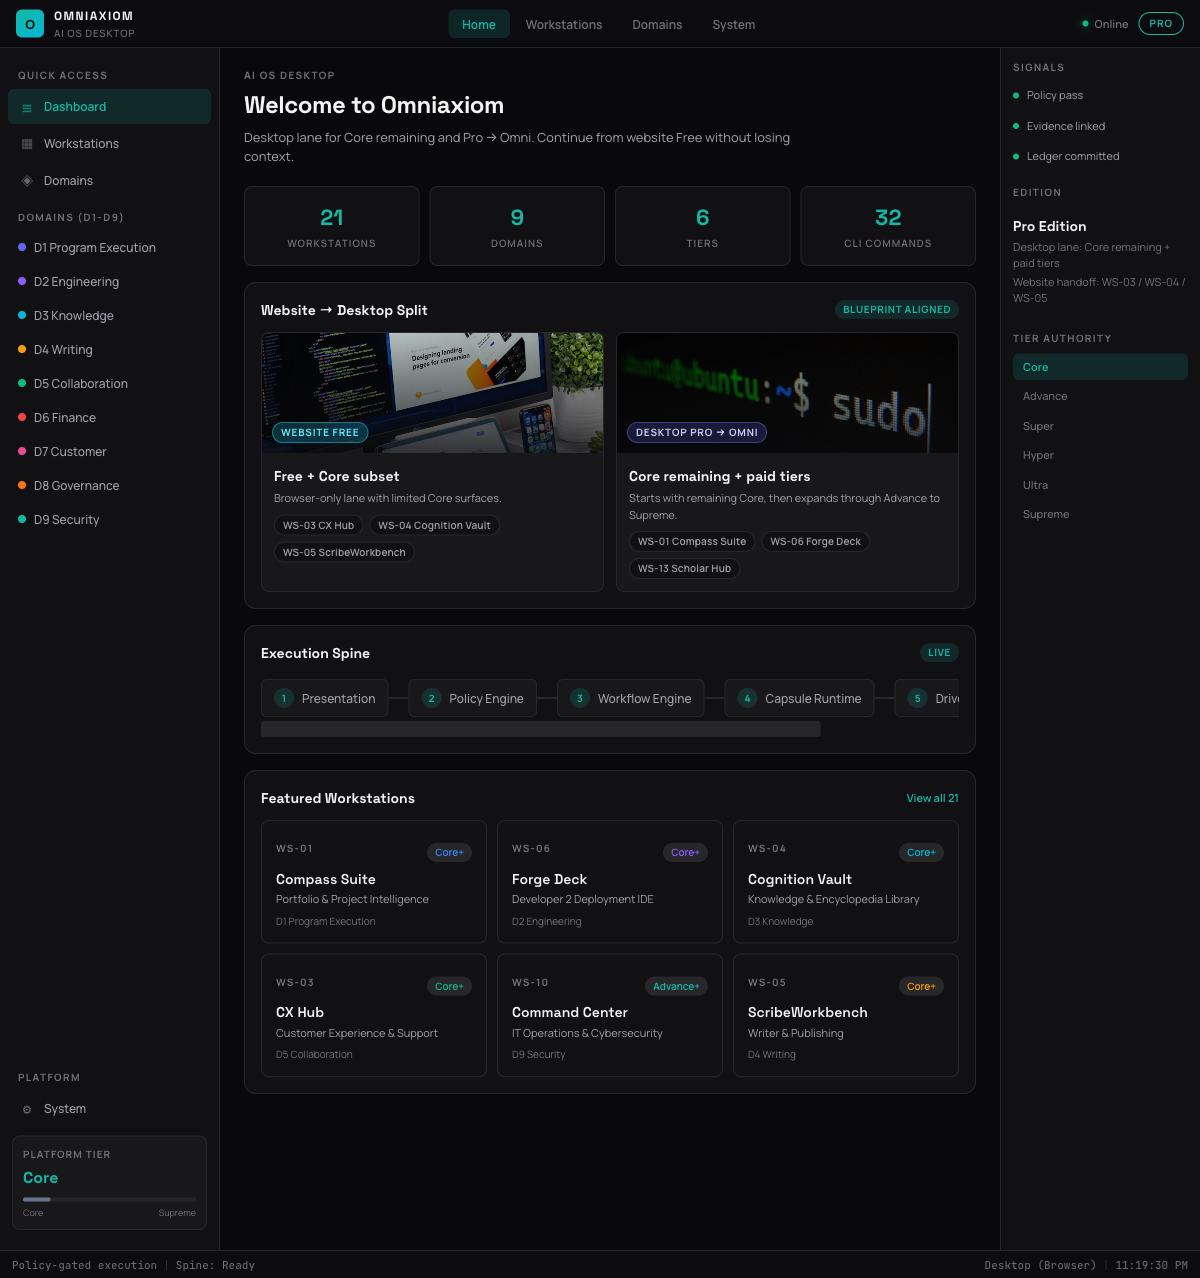
Task: Click the Workstations grid icon in sidebar
Action: point(26,143)
